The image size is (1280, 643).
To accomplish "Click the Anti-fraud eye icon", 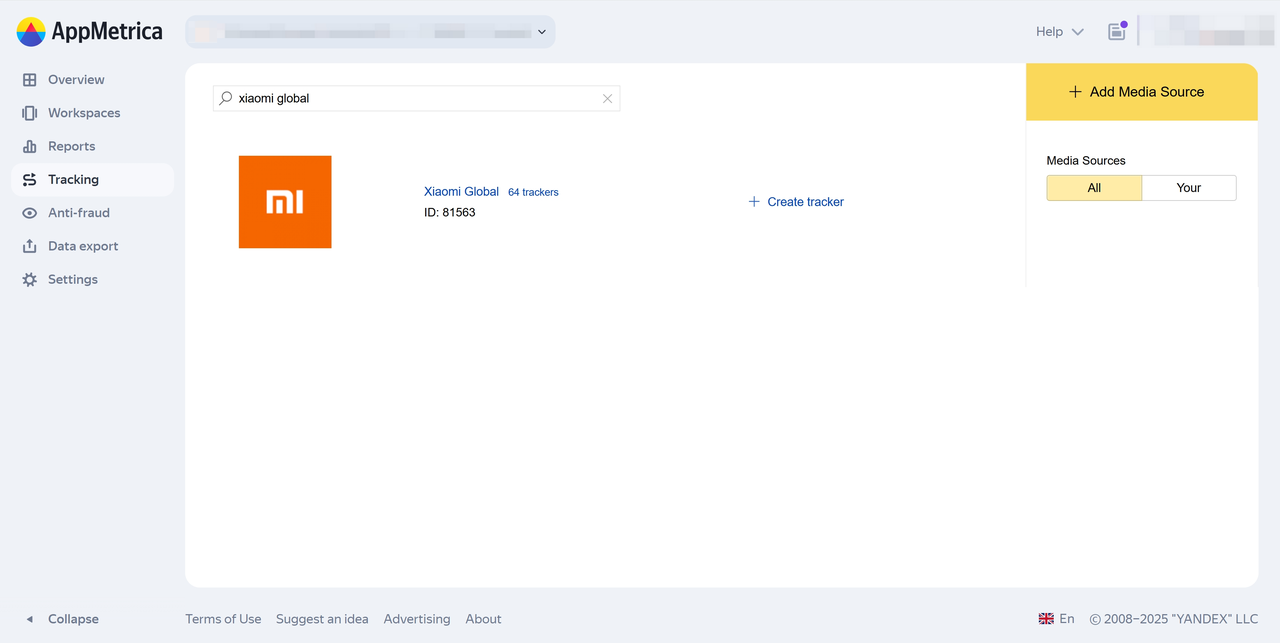I will tap(30, 213).
